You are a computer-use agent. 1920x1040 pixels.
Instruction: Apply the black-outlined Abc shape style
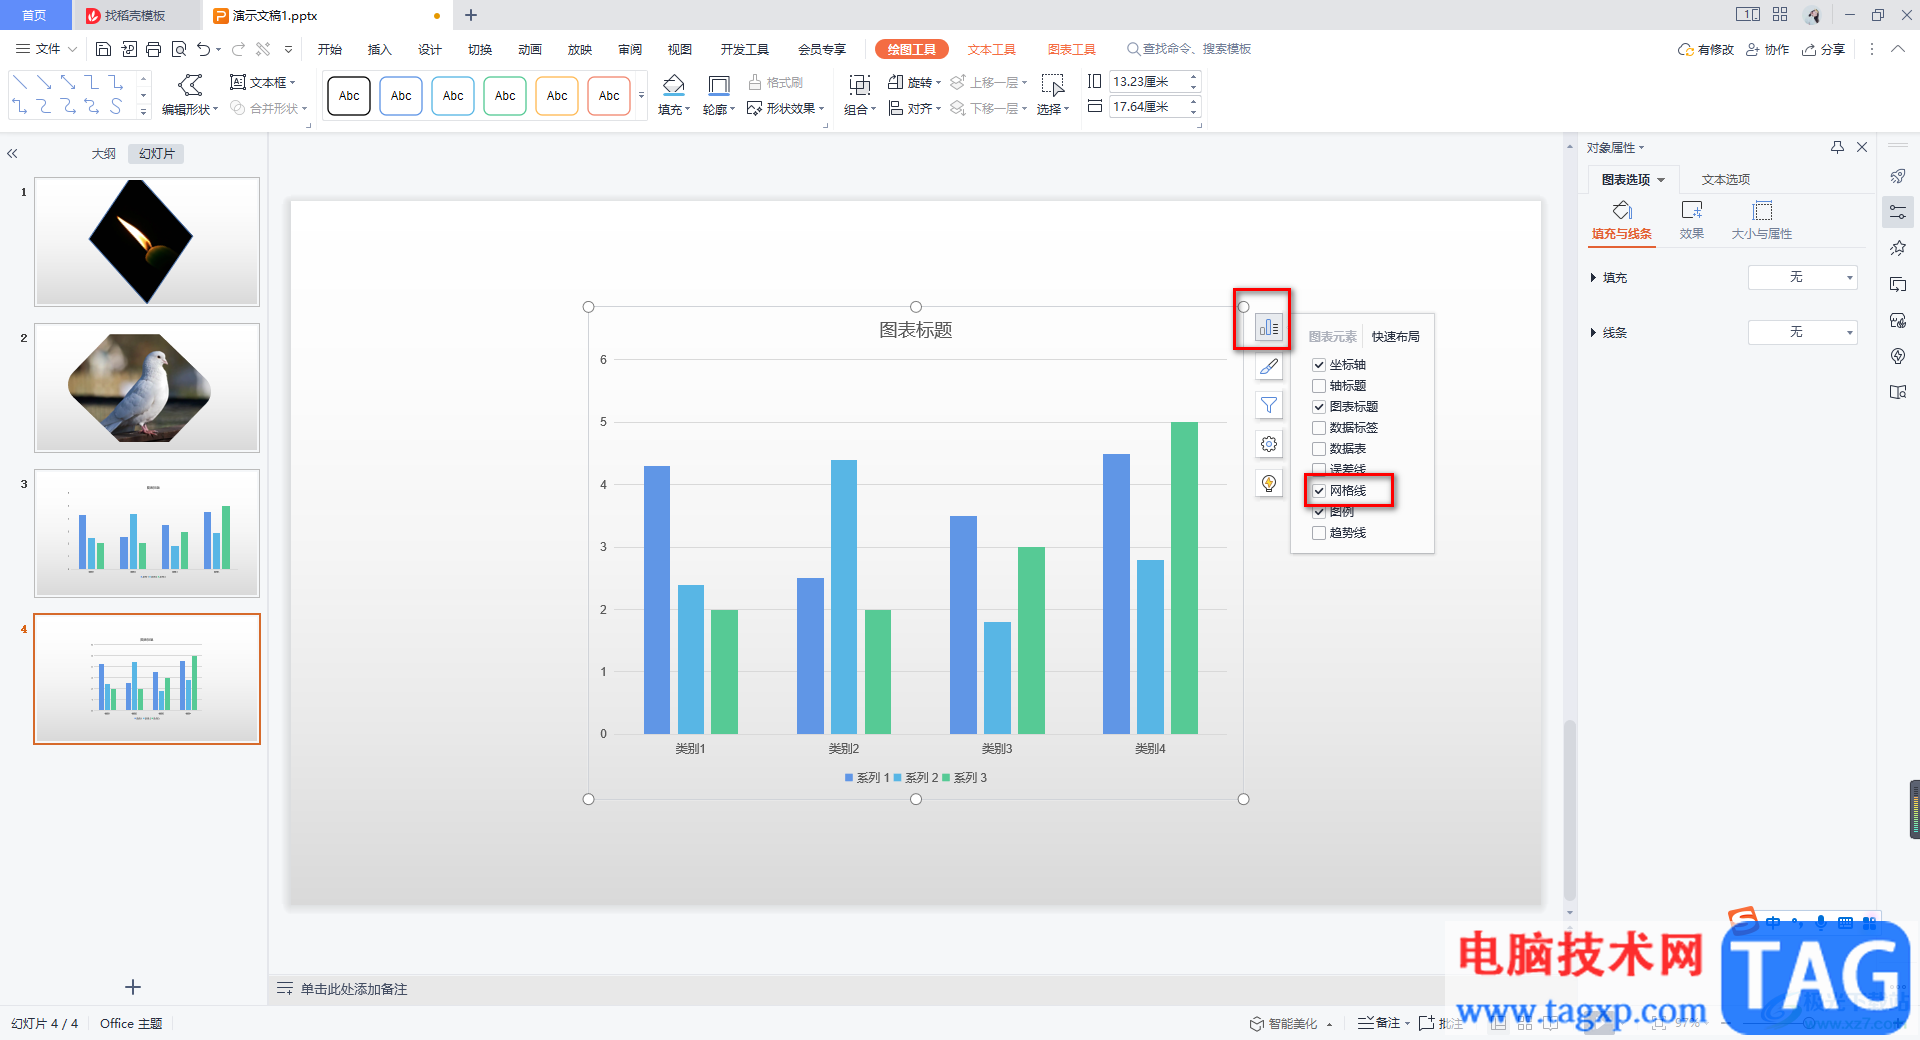coord(349,96)
